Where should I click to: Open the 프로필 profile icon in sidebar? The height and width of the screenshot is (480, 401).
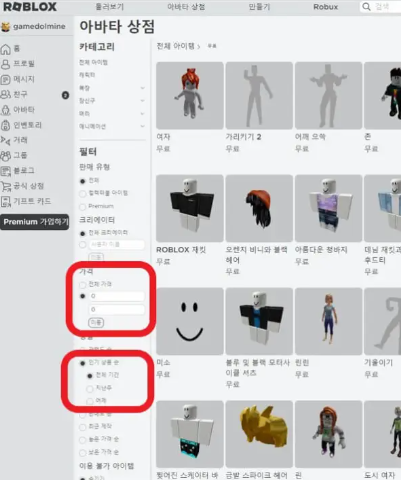[6, 64]
